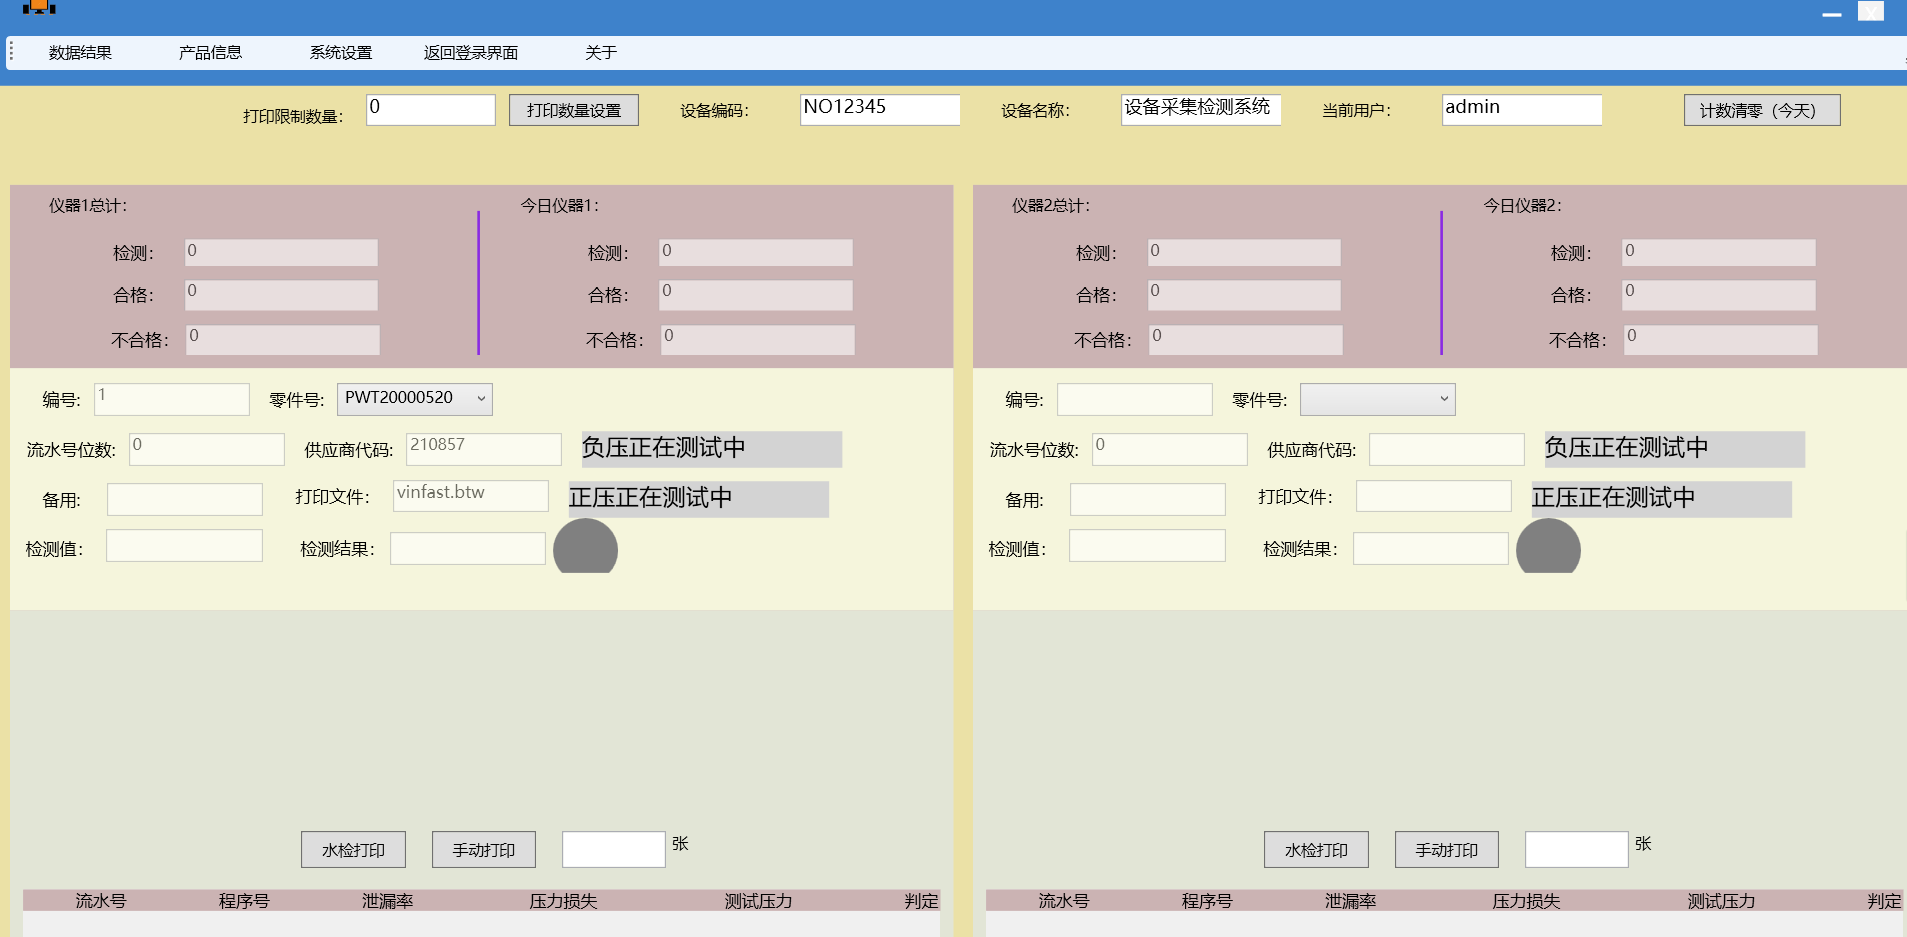Click right table 程序号 column header
The image size is (1907, 937).
coord(1207,901)
